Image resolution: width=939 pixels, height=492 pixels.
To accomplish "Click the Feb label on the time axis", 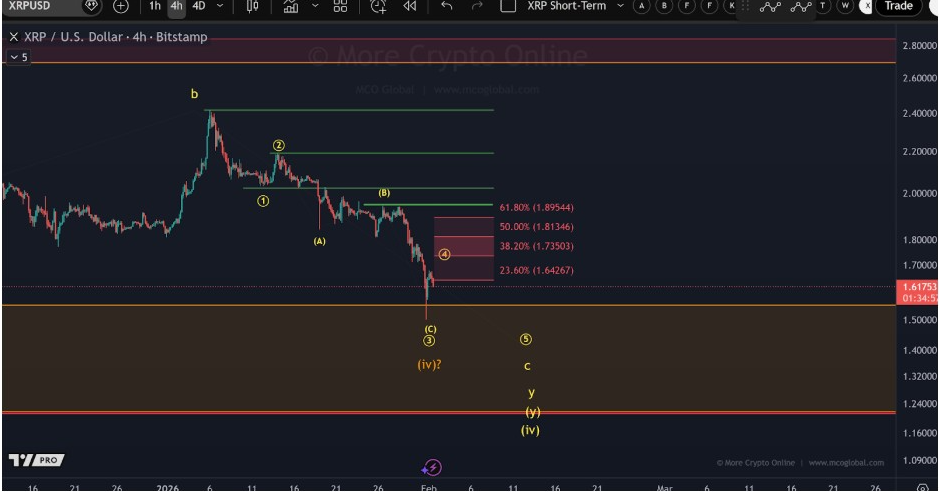I will (428, 488).
